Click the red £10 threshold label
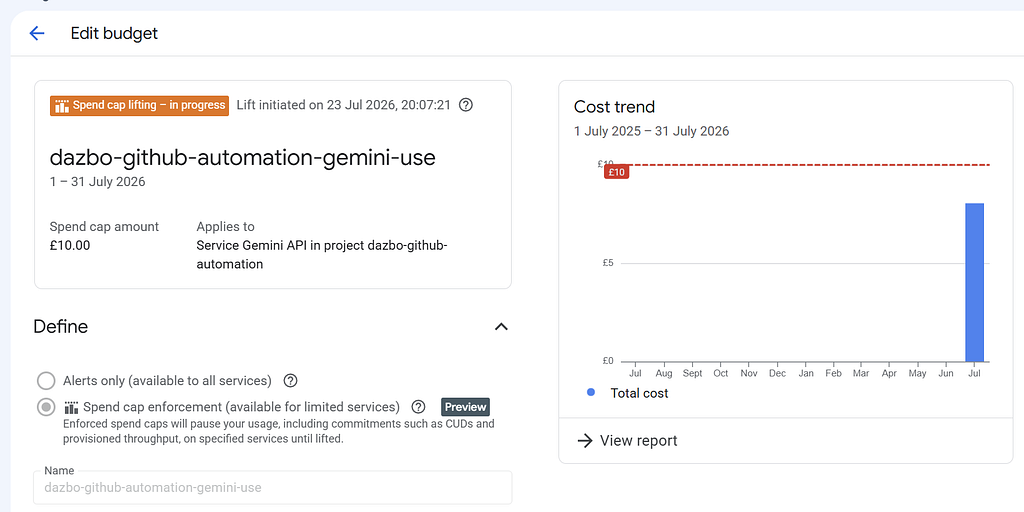Screen dimensions: 1024x512 (x=616, y=172)
